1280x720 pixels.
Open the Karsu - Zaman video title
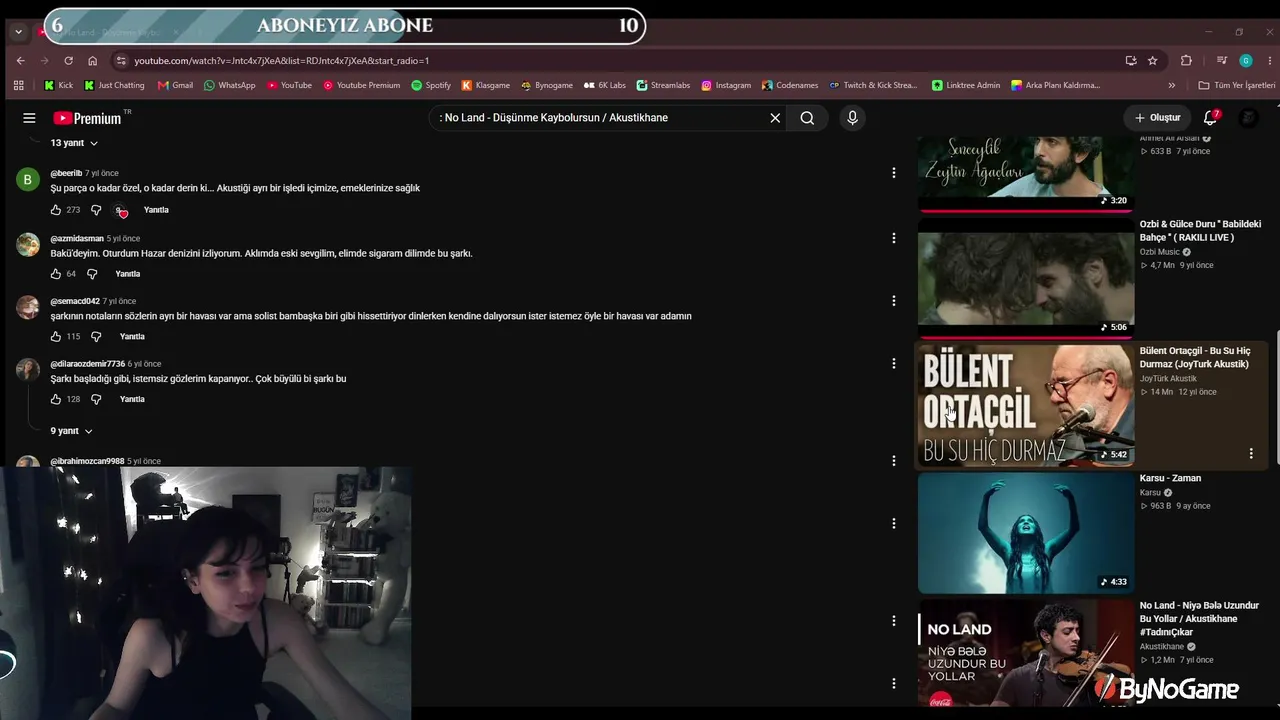pos(1170,478)
